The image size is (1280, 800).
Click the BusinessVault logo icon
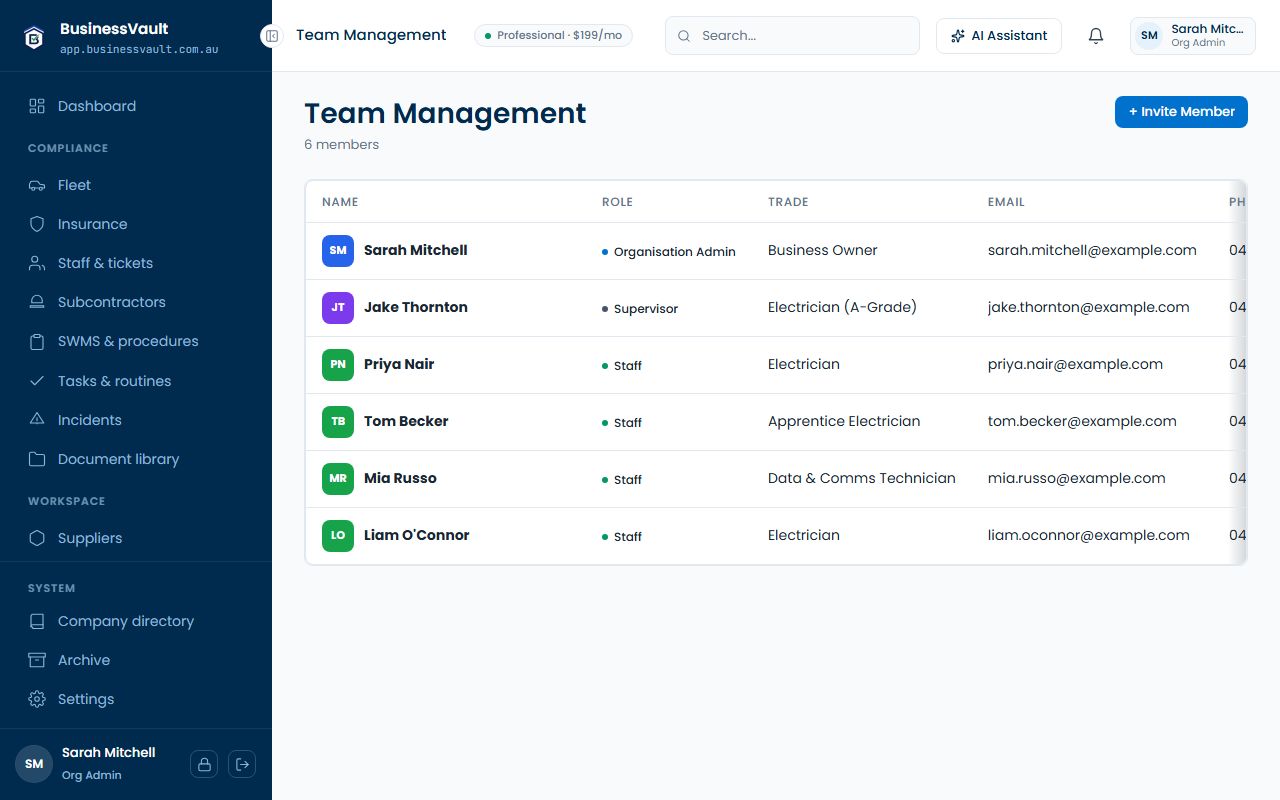click(x=35, y=37)
